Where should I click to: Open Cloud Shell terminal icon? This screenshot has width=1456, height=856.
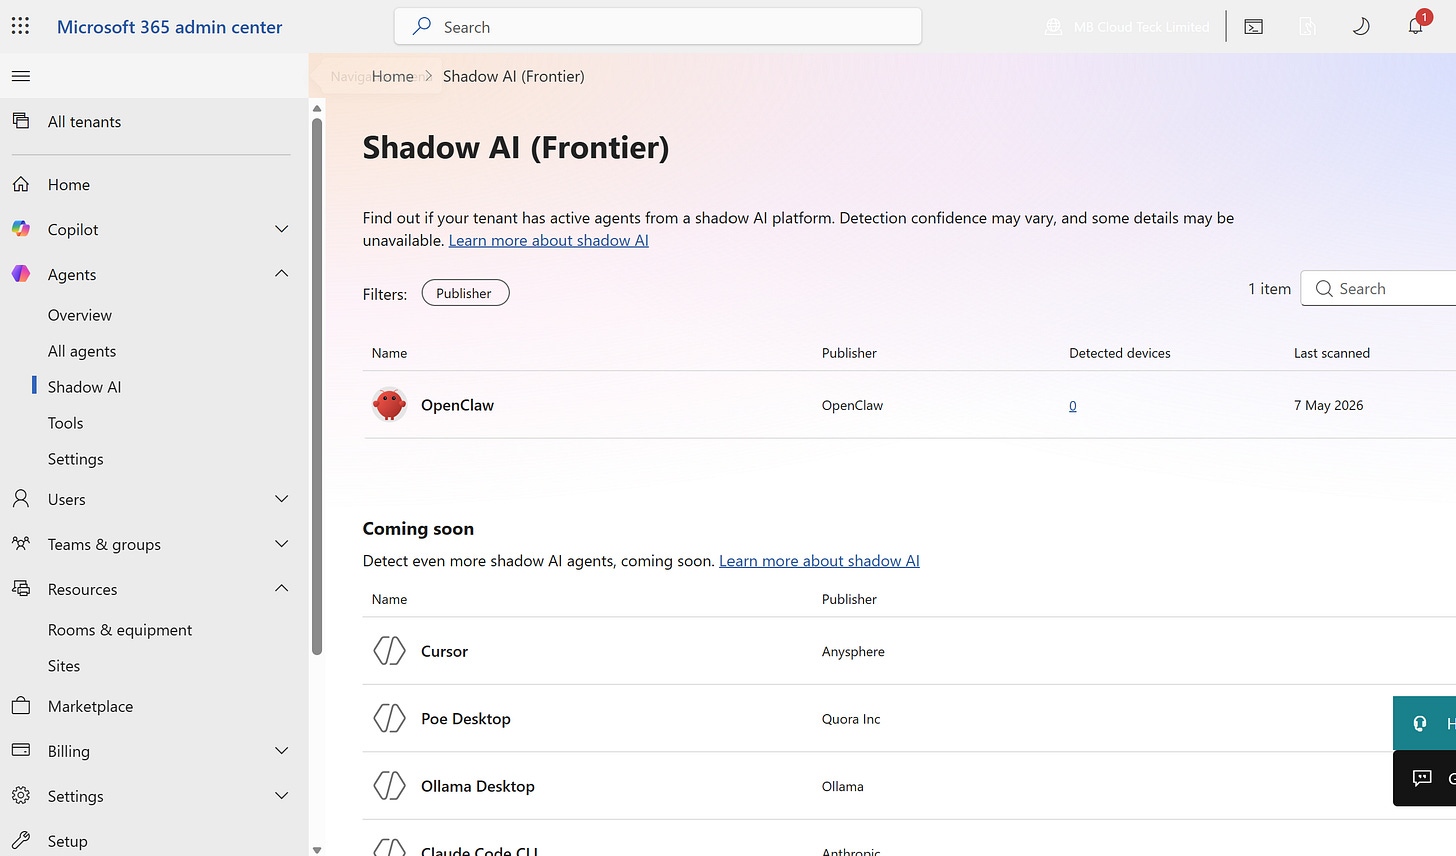(1254, 27)
